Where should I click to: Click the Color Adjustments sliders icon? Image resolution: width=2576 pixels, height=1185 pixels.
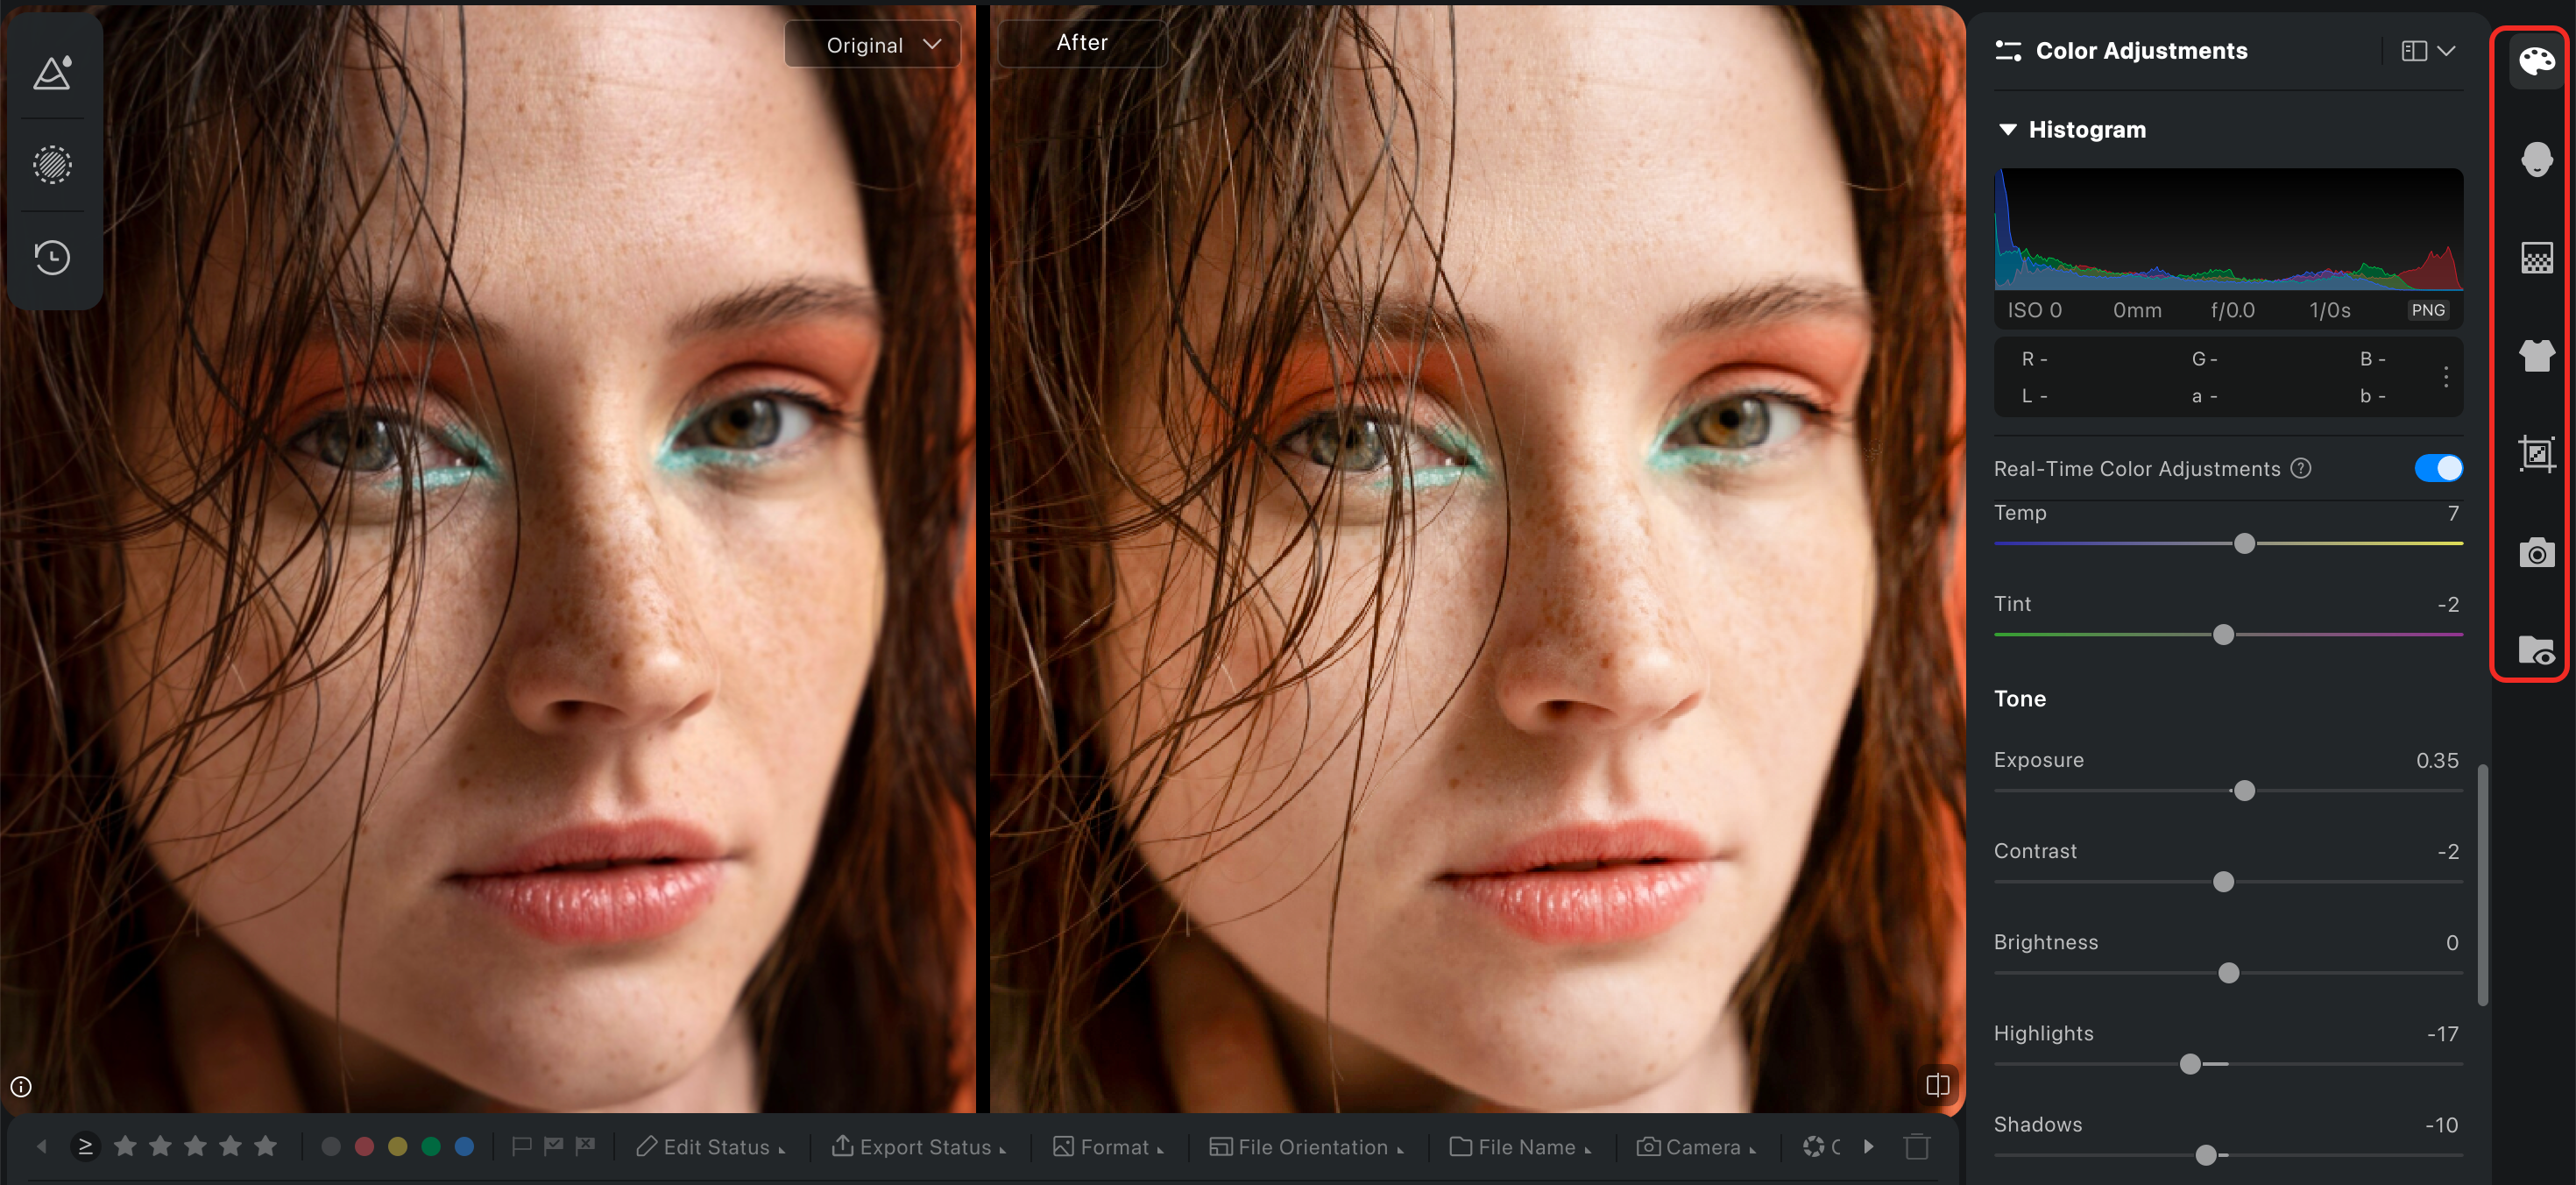(x=2008, y=50)
